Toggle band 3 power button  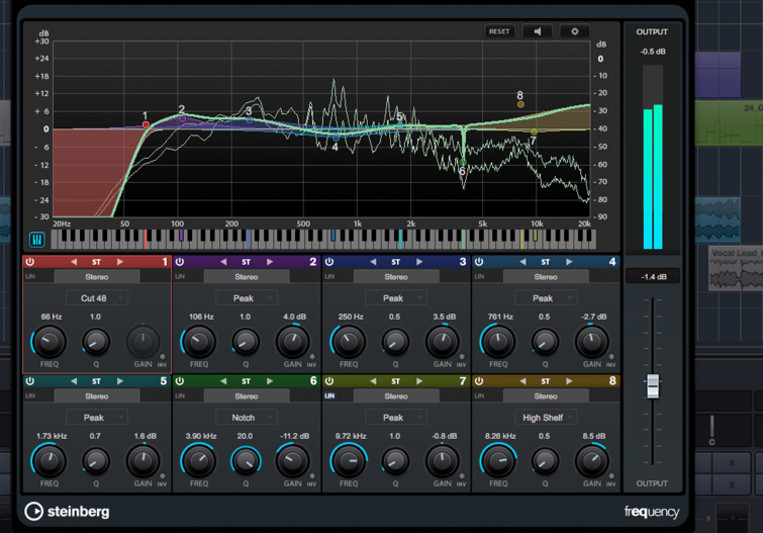(x=329, y=262)
